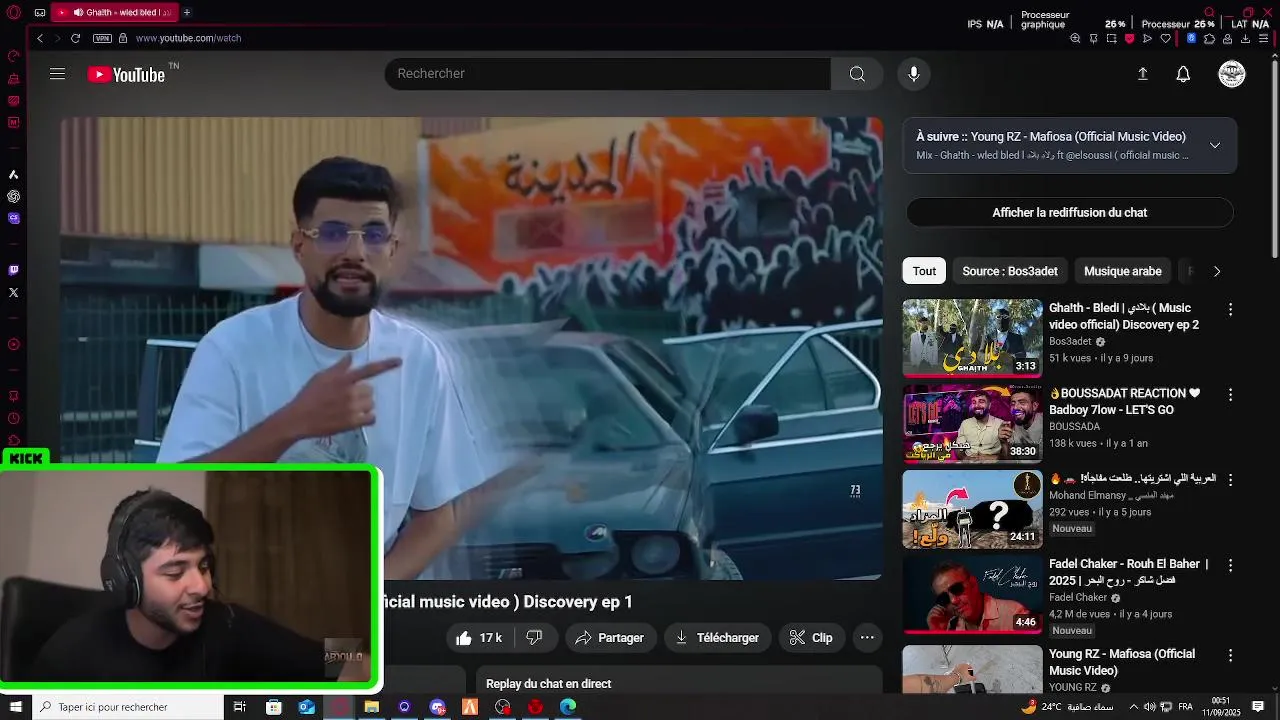Image resolution: width=1280 pixels, height=720 pixels.
Task: Open options for Gha!th - Bledi video
Action: (1230, 310)
